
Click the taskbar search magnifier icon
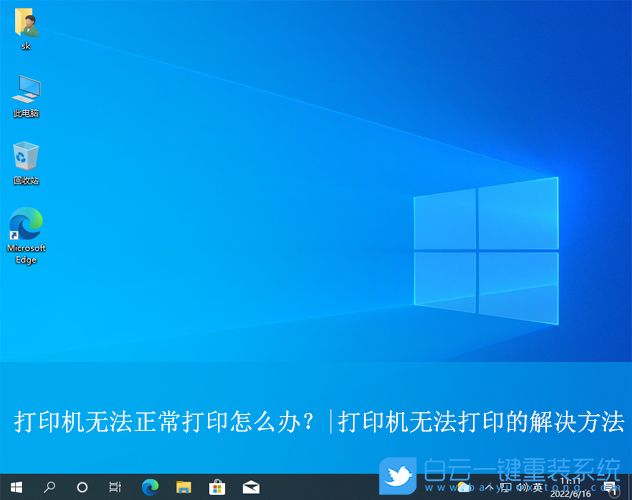click(x=49, y=487)
